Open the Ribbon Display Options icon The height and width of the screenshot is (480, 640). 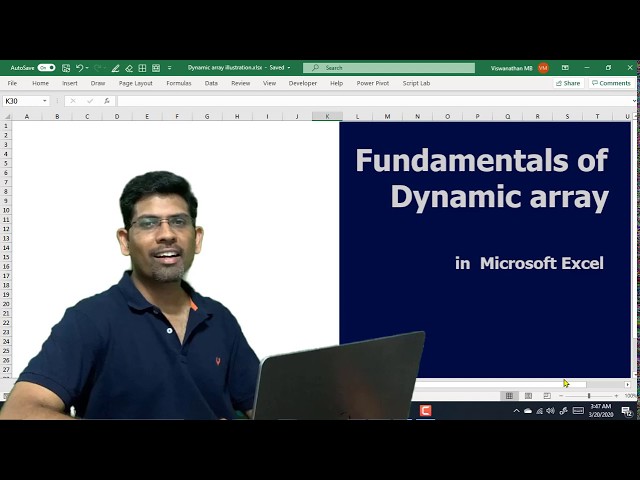(x=565, y=68)
